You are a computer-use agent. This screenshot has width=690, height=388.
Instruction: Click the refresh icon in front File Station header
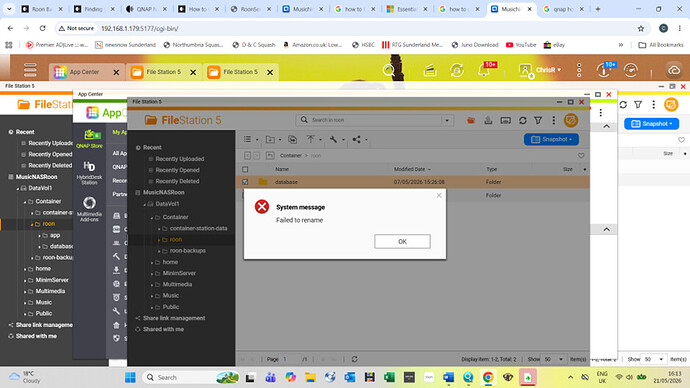[x=522, y=120]
